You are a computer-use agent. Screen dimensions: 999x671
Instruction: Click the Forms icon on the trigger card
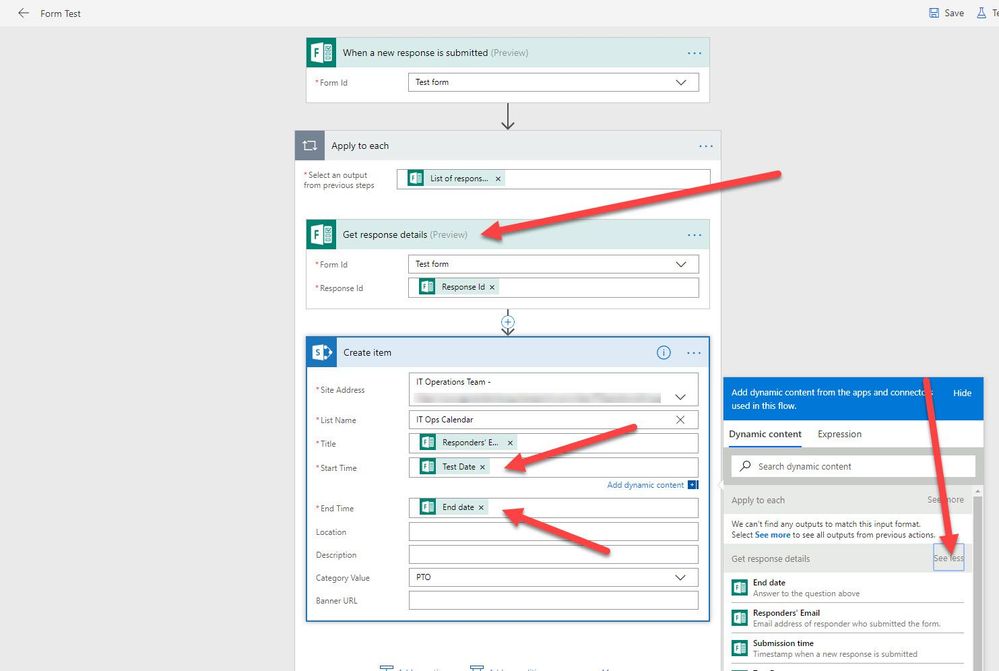click(x=321, y=52)
